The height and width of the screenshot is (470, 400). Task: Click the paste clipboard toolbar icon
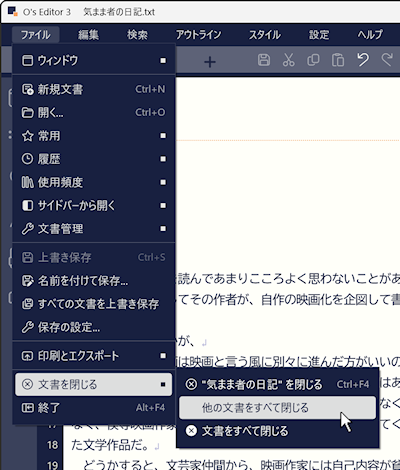[338, 60]
